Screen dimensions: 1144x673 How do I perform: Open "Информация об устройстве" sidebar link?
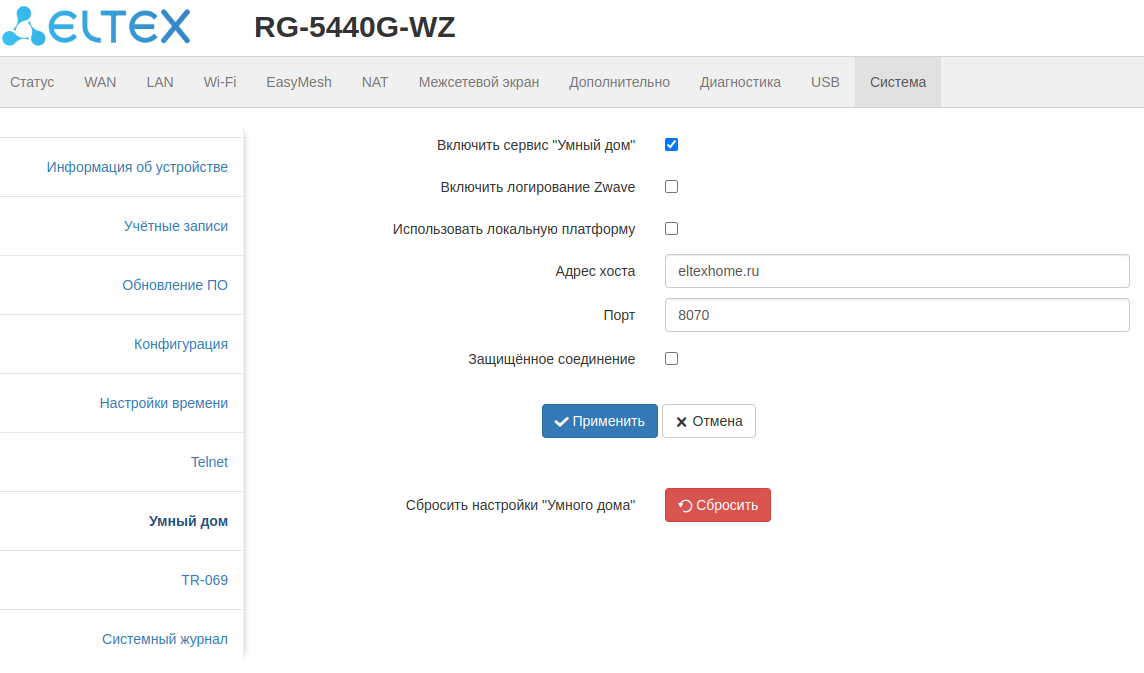coord(137,167)
